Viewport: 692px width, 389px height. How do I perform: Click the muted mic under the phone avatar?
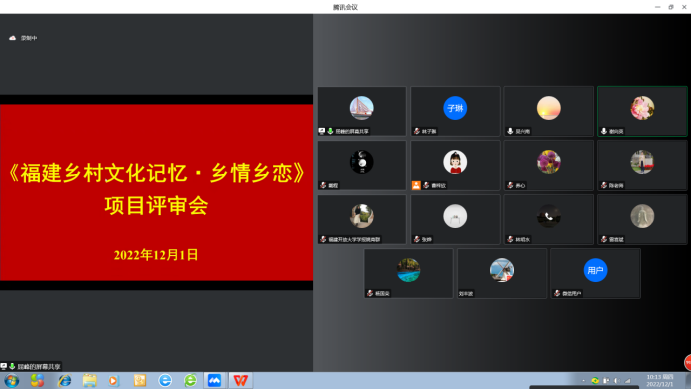(x=510, y=239)
